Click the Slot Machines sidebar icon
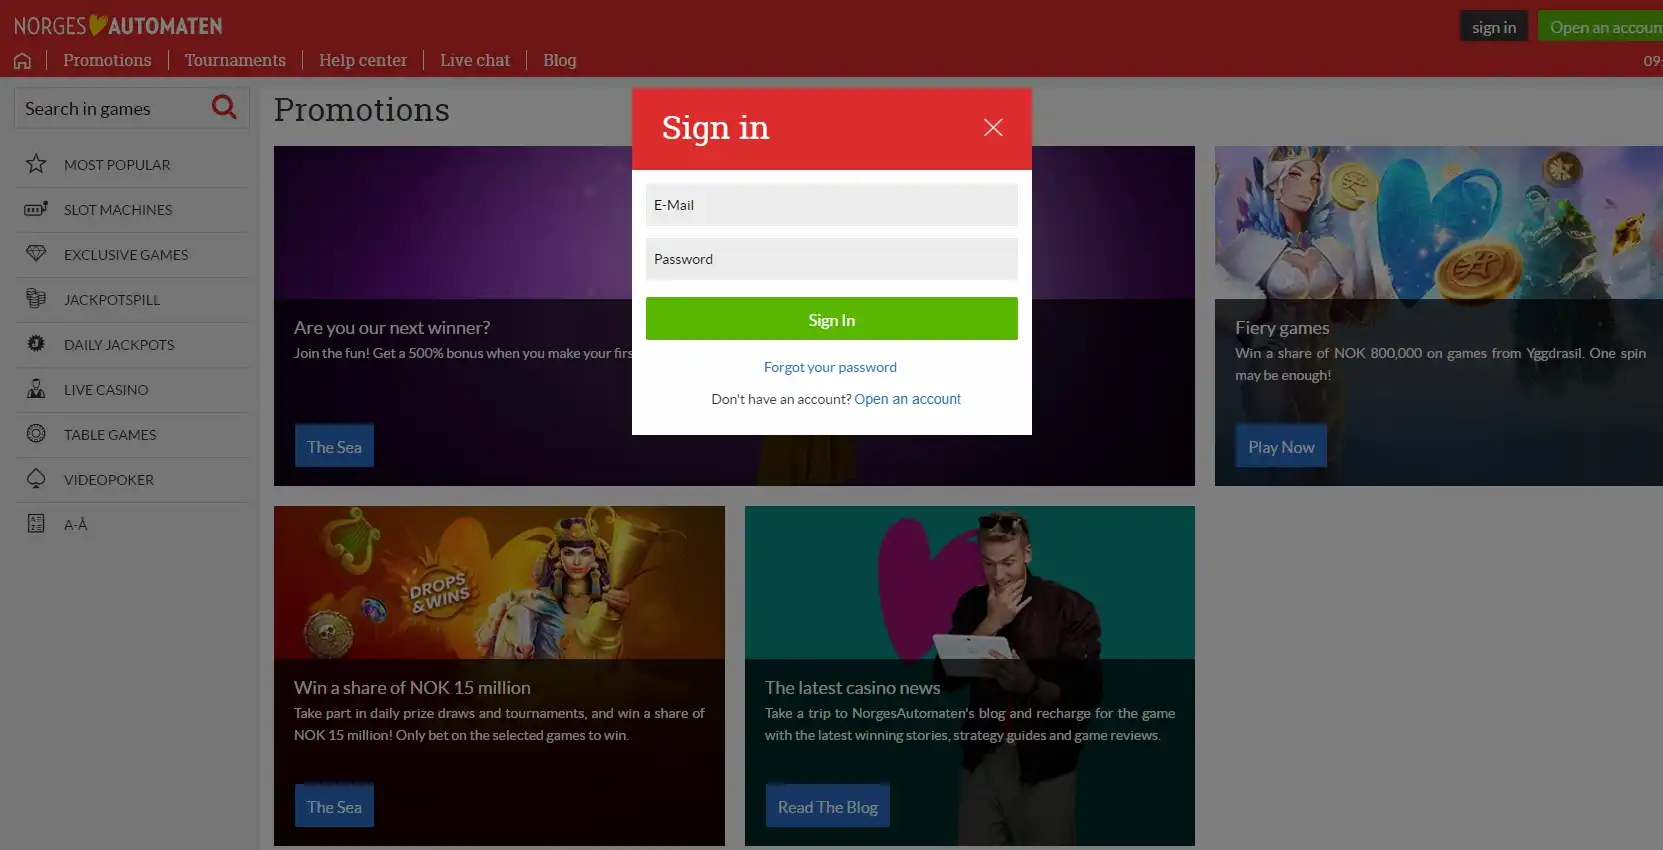The height and width of the screenshot is (850, 1663). pos(36,209)
